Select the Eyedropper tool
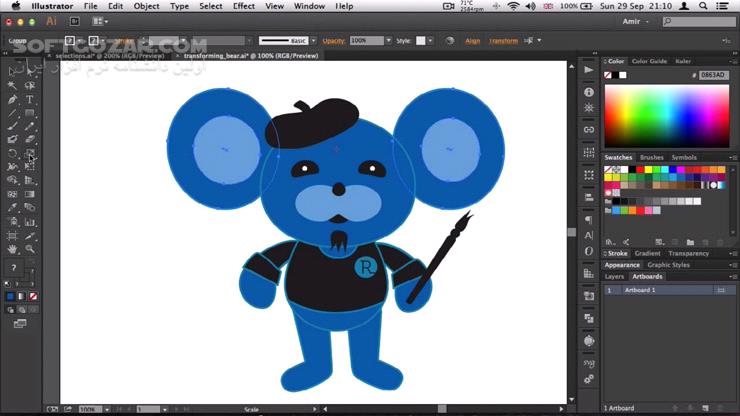This screenshot has width=740, height=416. tap(12, 208)
